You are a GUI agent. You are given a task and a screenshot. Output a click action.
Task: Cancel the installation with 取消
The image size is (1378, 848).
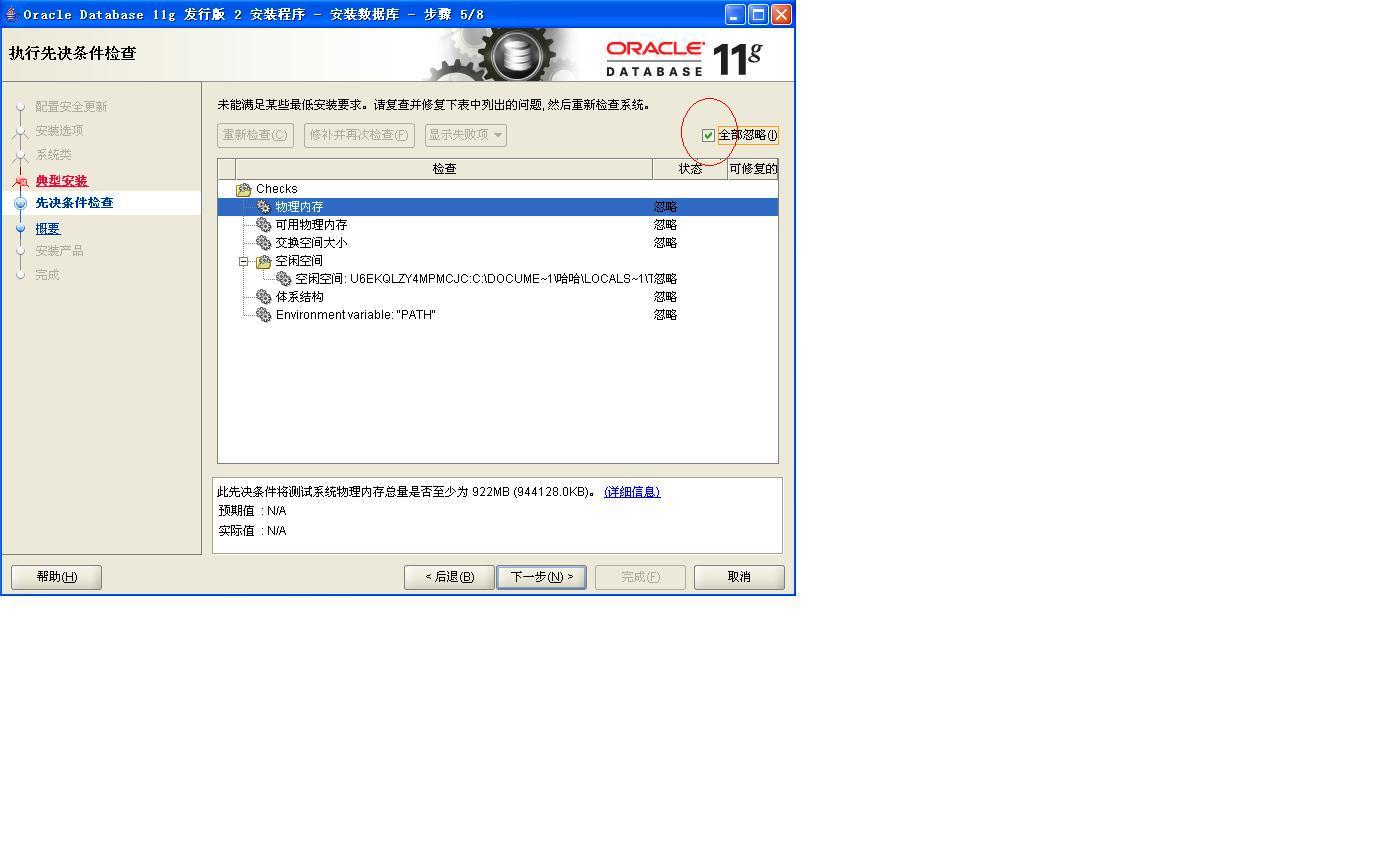(739, 577)
